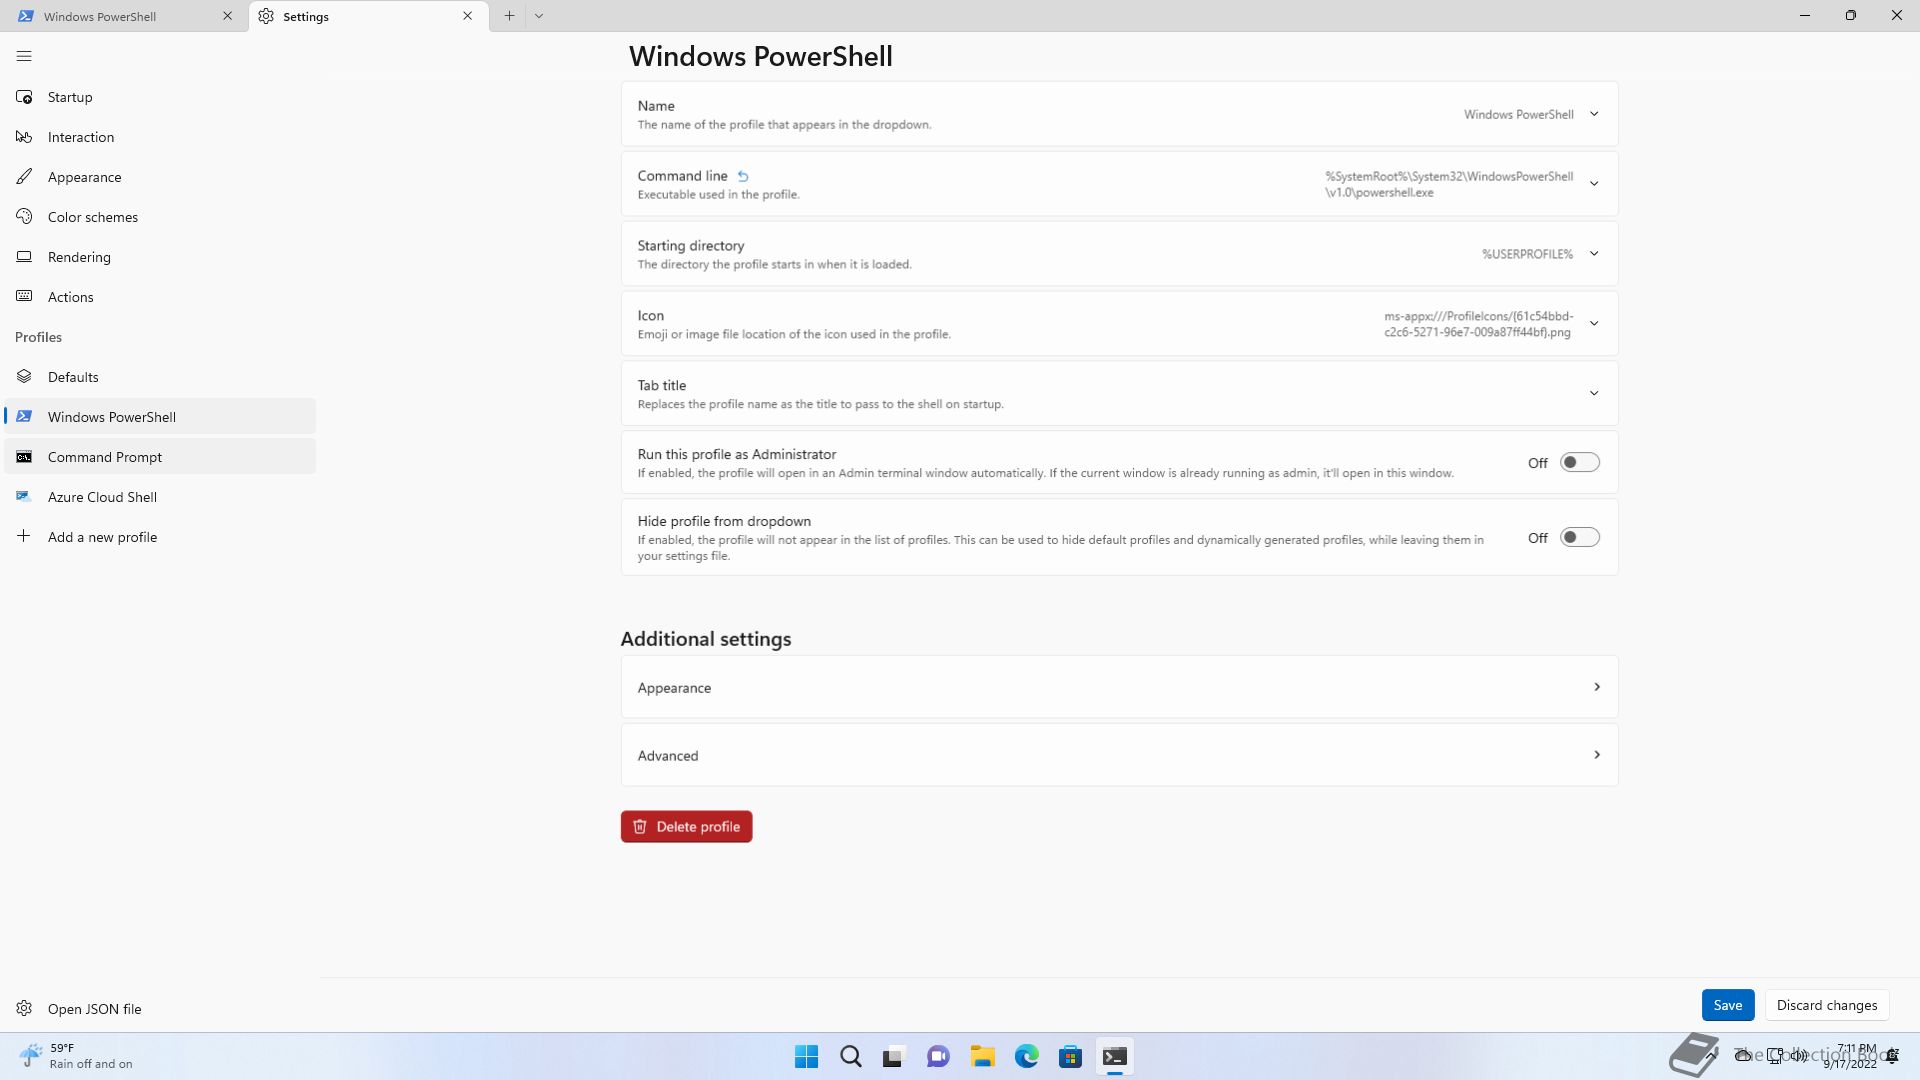Click the Defaults layers icon

click(24, 377)
